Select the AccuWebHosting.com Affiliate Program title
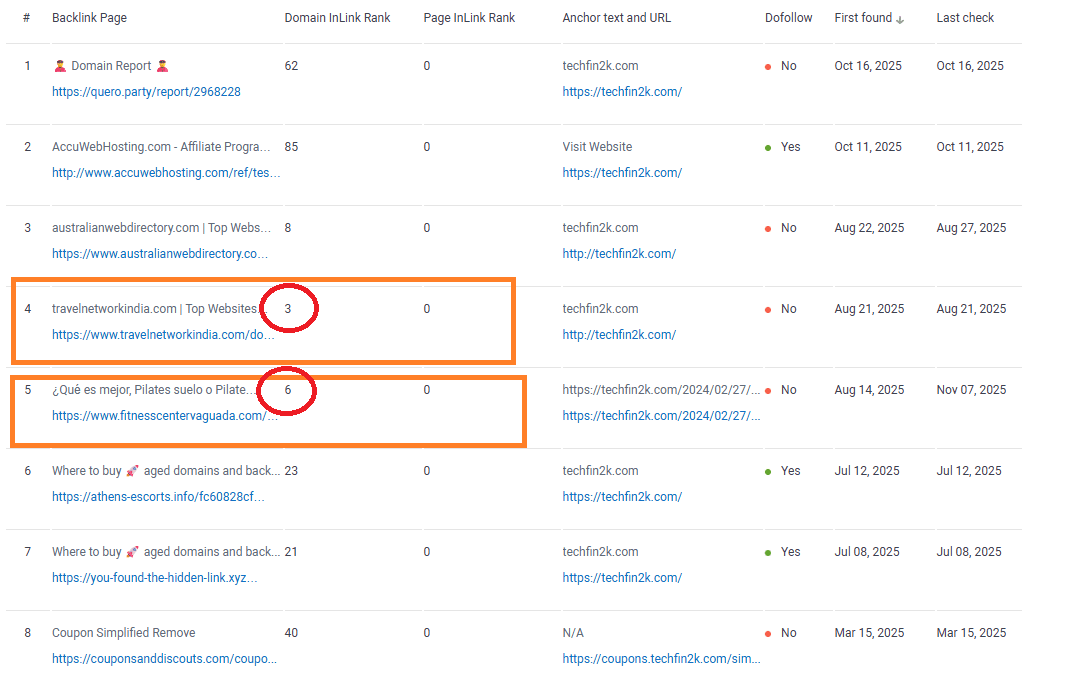Screen dimensions: 1085x697 161,147
